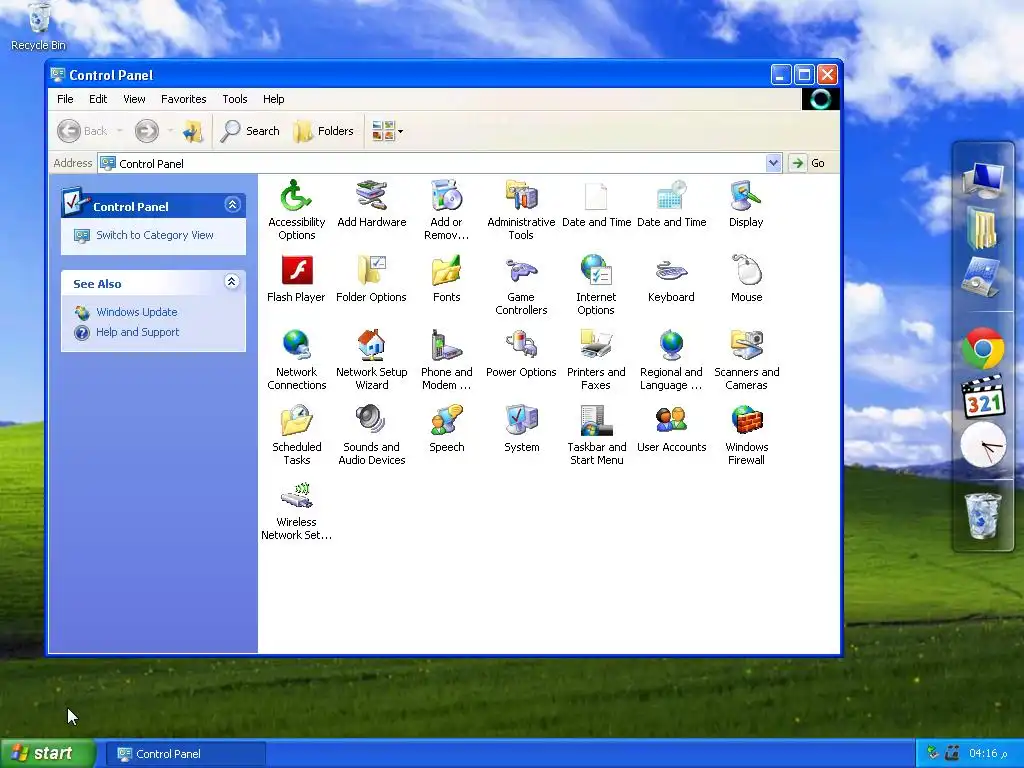Open the View menu
This screenshot has width=1024, height=768.
click(134, 99)
